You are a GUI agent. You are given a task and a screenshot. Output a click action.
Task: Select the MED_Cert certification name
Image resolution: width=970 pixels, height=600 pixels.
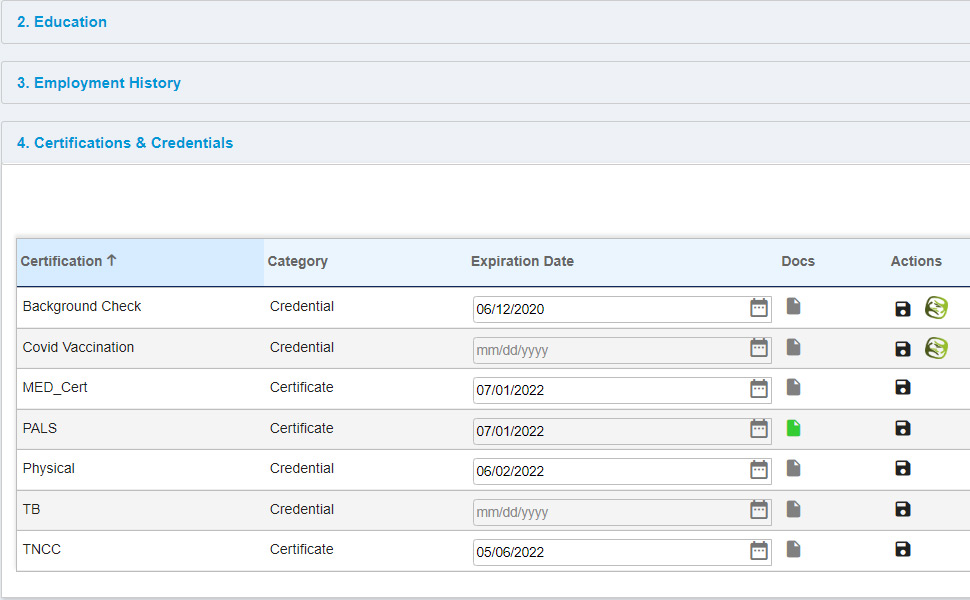tap(55, 388)
